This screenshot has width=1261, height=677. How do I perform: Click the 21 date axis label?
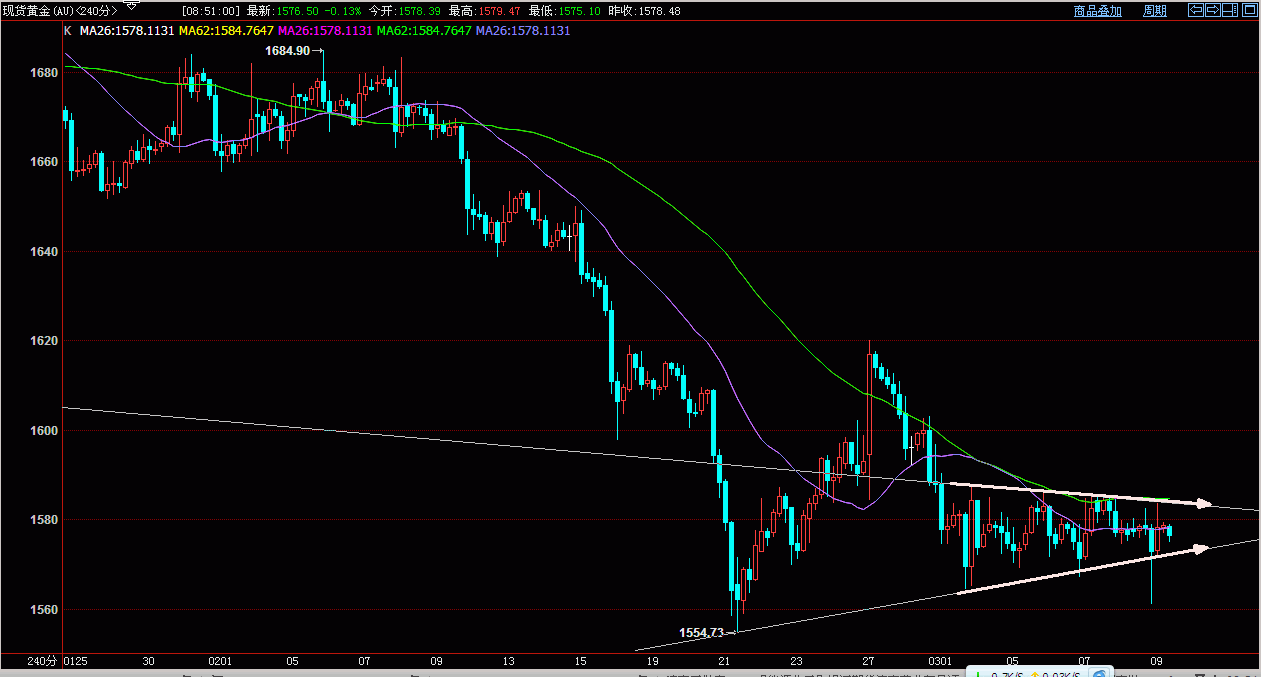tap(725, 662)
